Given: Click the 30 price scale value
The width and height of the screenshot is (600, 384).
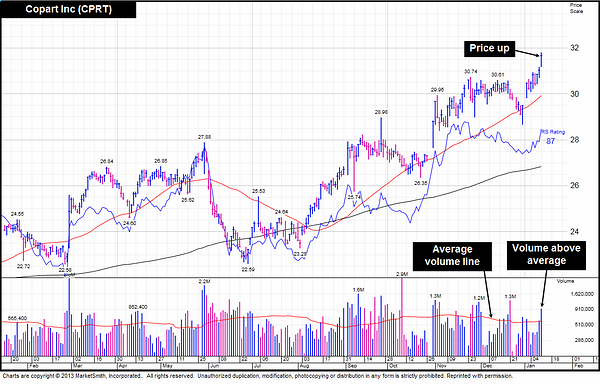Looking at the screenshot, I should (x=574, y=94).
